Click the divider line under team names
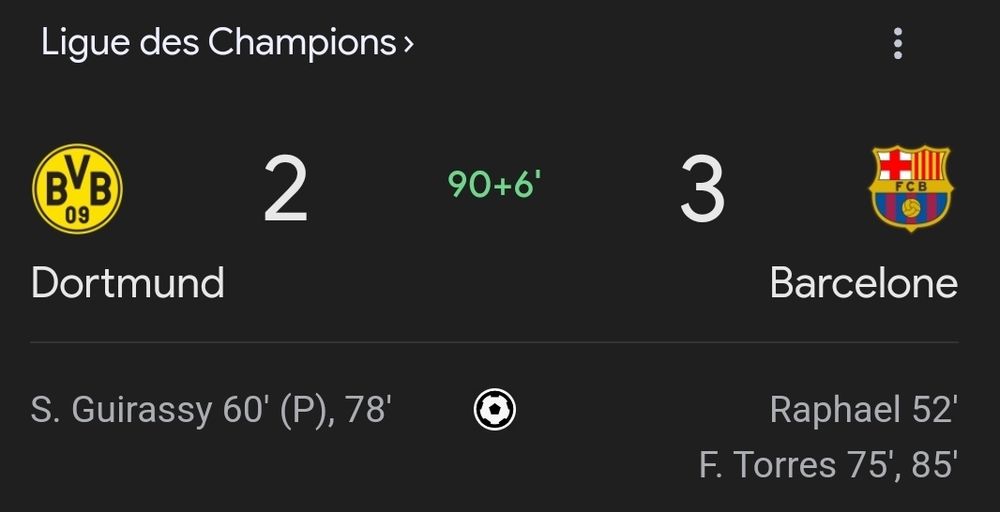The width and height of the screenshot is (1000, 512). coord(494,342)
